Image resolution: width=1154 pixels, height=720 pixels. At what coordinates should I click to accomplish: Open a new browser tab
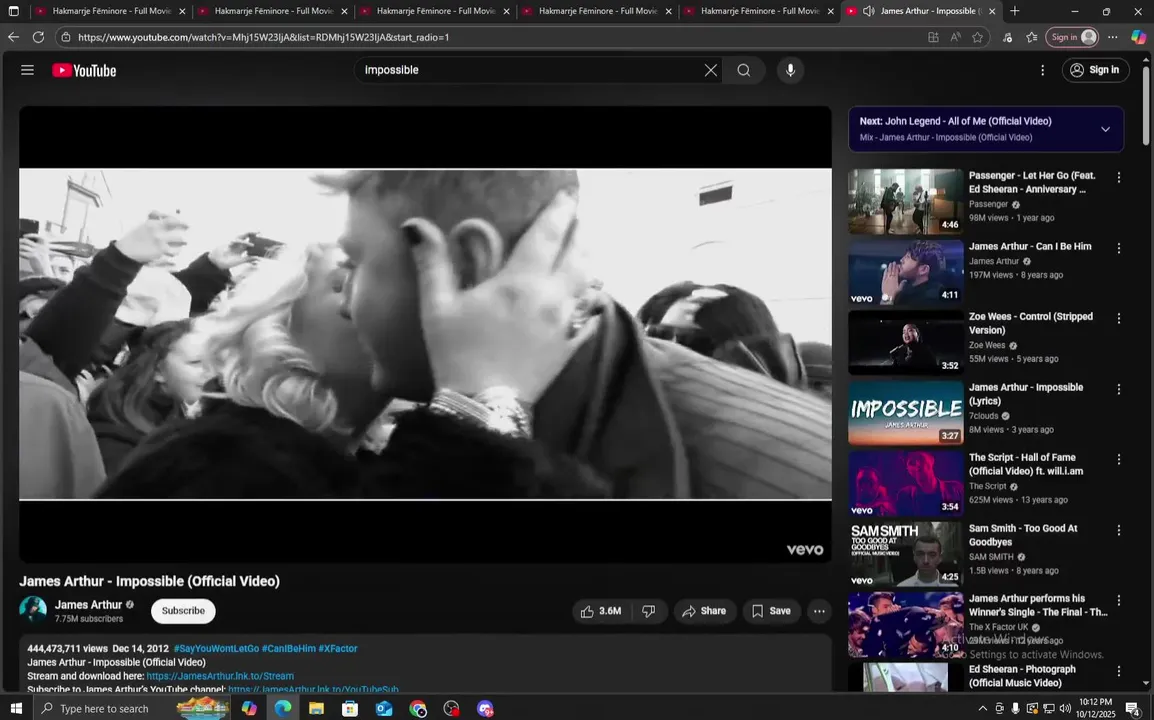pos(1014,11)
